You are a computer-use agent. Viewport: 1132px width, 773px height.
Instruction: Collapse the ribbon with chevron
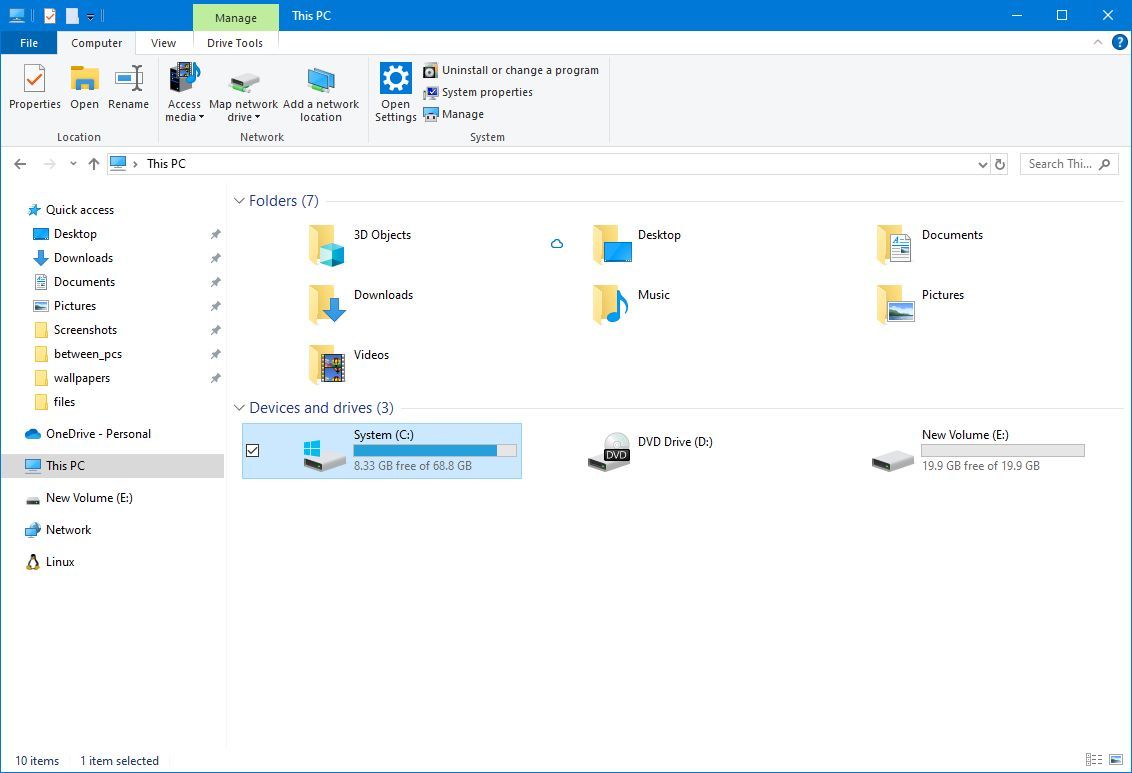(x=1097, y=43)
